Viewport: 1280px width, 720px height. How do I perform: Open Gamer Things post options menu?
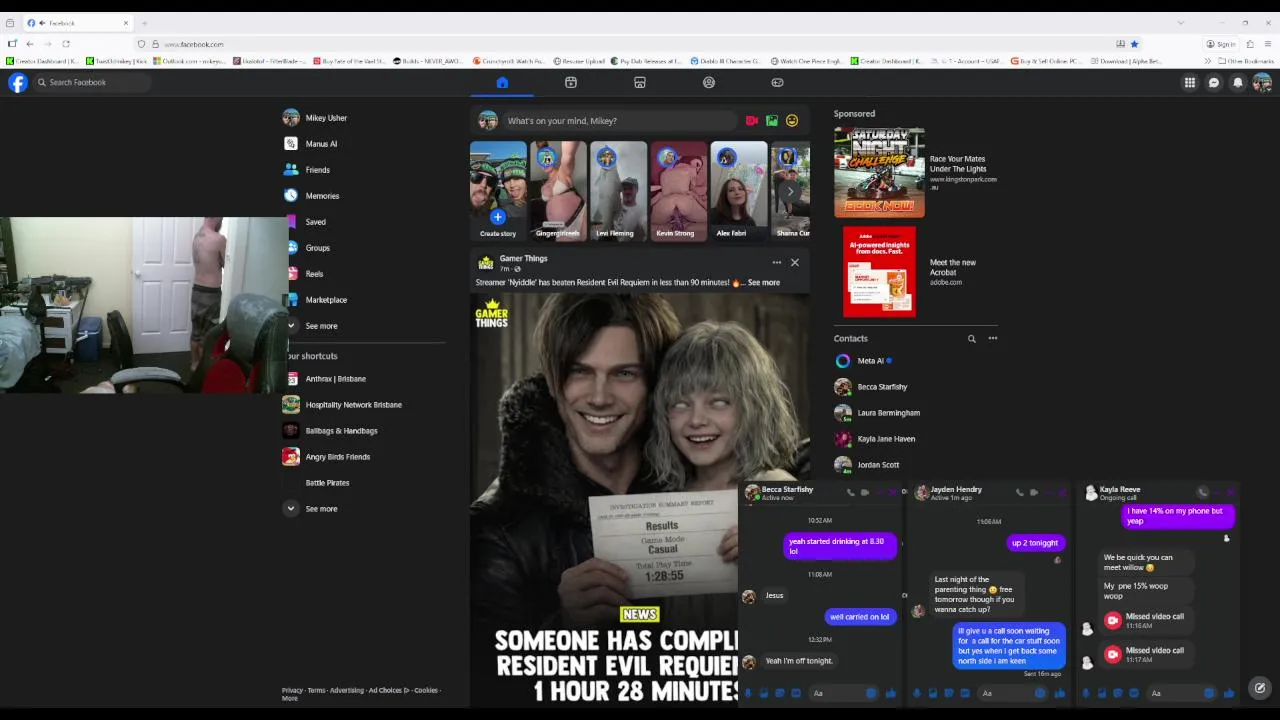tap(776, 263)
